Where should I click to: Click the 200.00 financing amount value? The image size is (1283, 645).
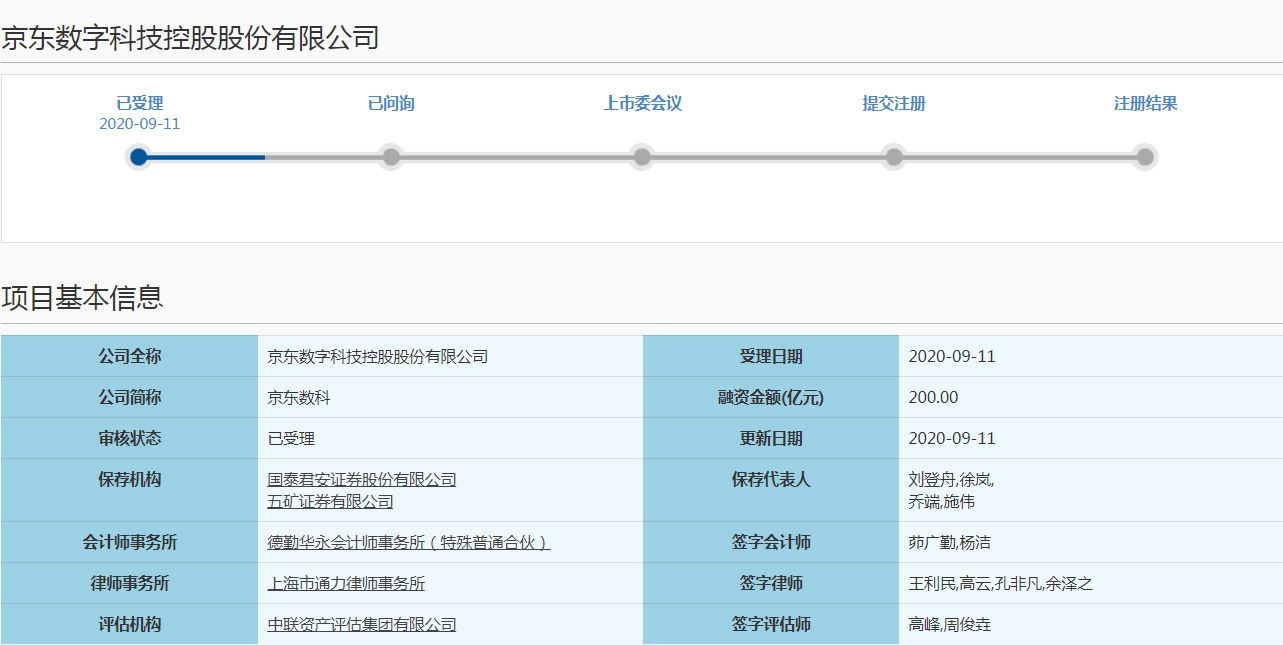tap(933, 398)
